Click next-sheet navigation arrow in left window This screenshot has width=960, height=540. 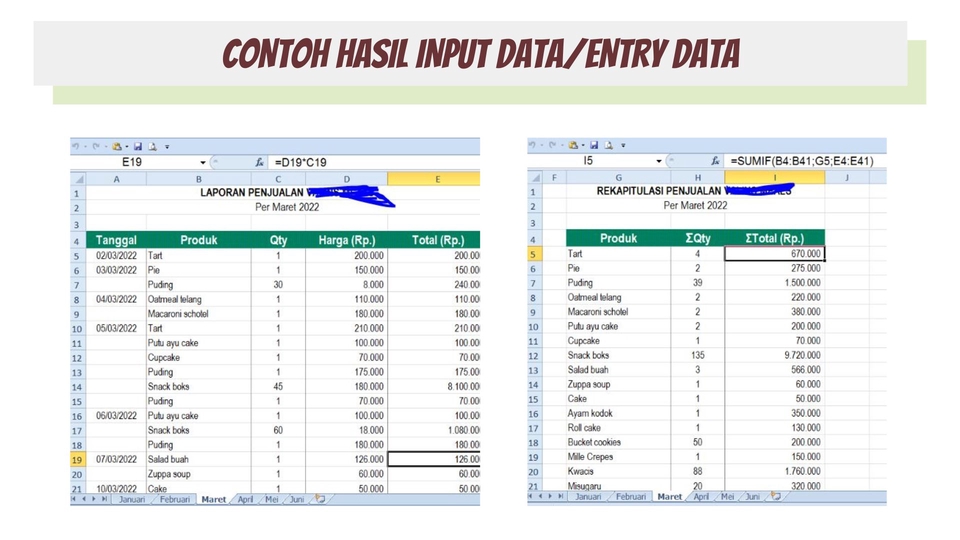[x=94, y=500]
